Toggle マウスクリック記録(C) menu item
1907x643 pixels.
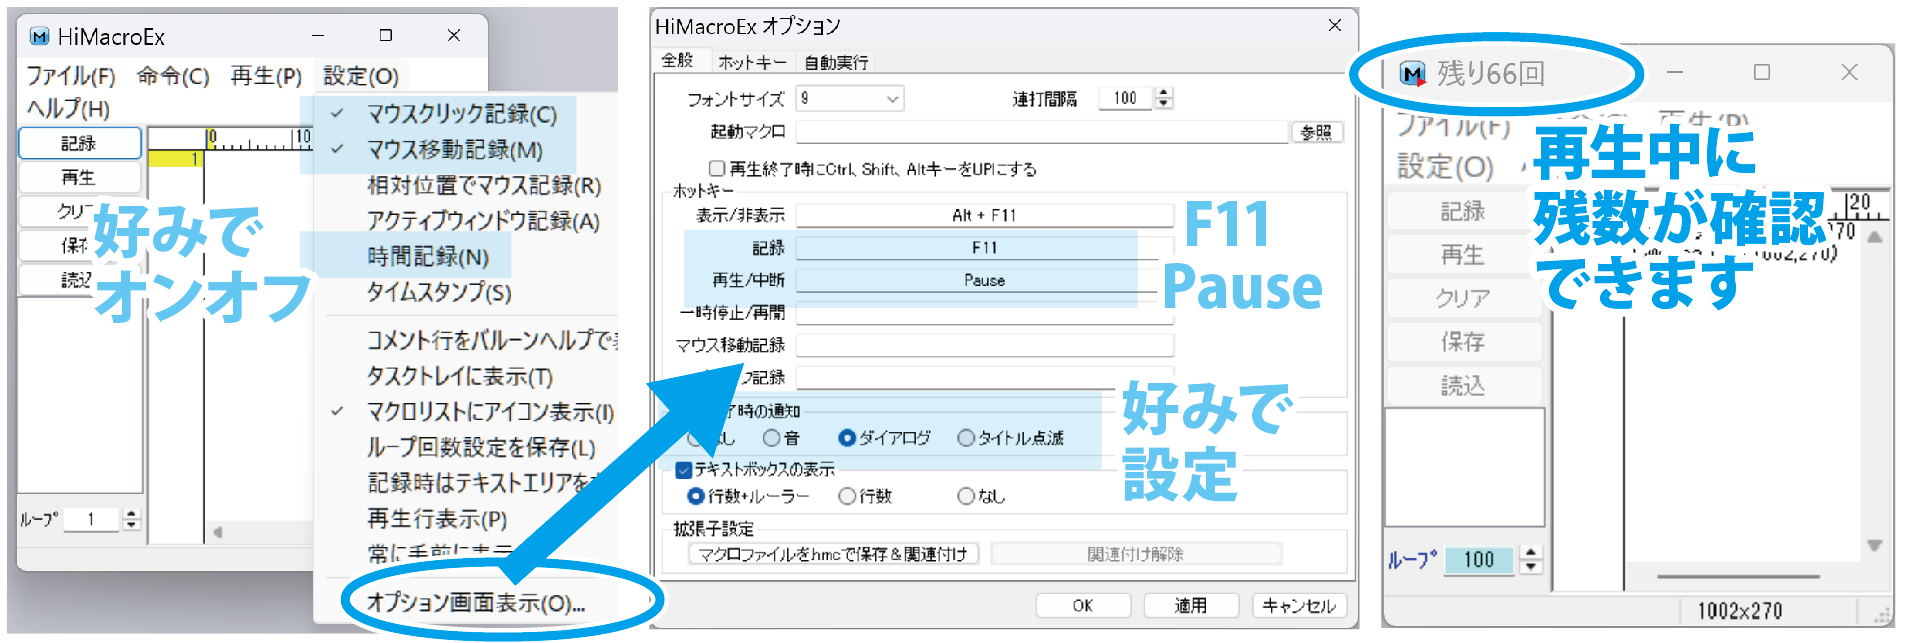pos(462,114)
